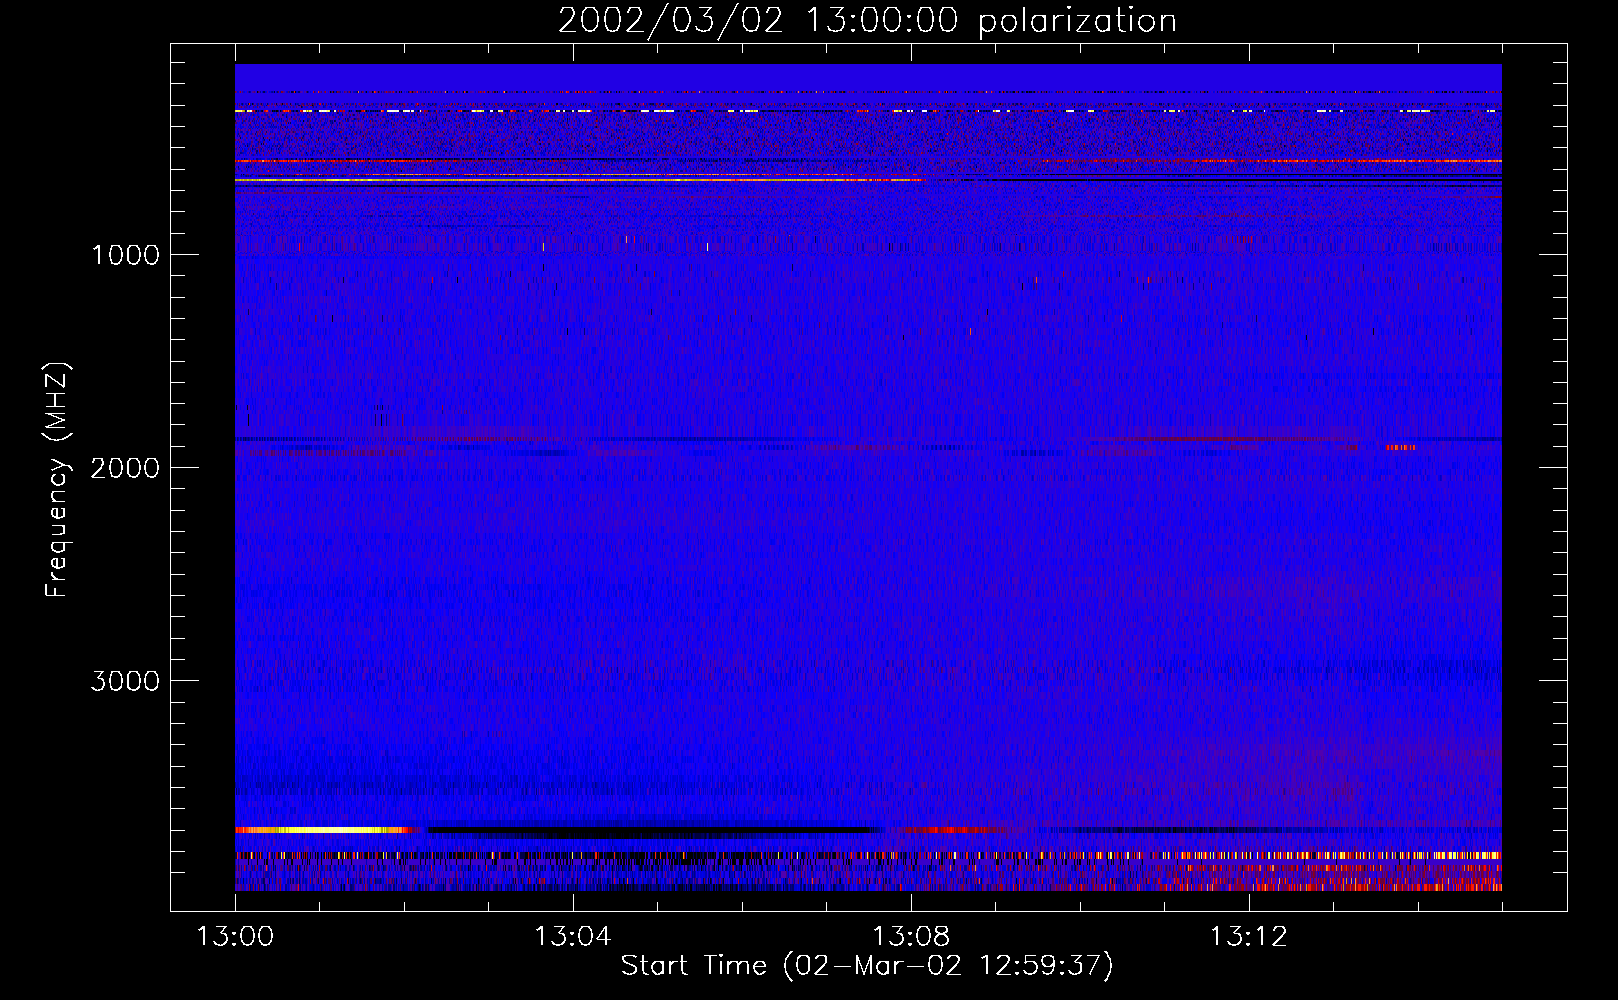The height and width of the screenshot is (1000, 1618).
Task: Click the plot title '2002/03/02 13:00:00 polarization'
Action: click(867, 20)
